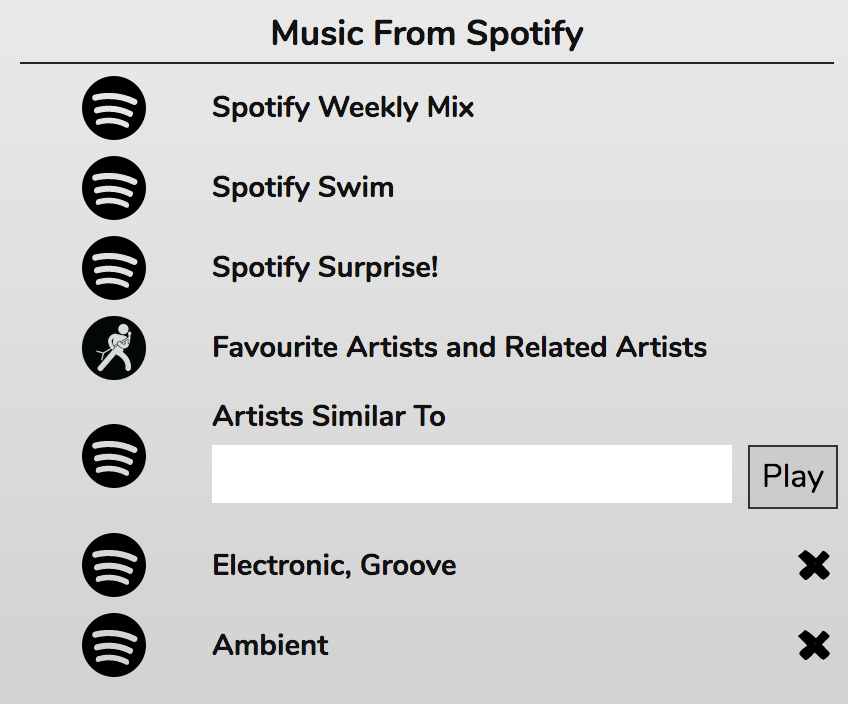Viewport: 848px width, 704px height.
Task: Play the Spotify Weekly Mix
Action: point(343,108)
